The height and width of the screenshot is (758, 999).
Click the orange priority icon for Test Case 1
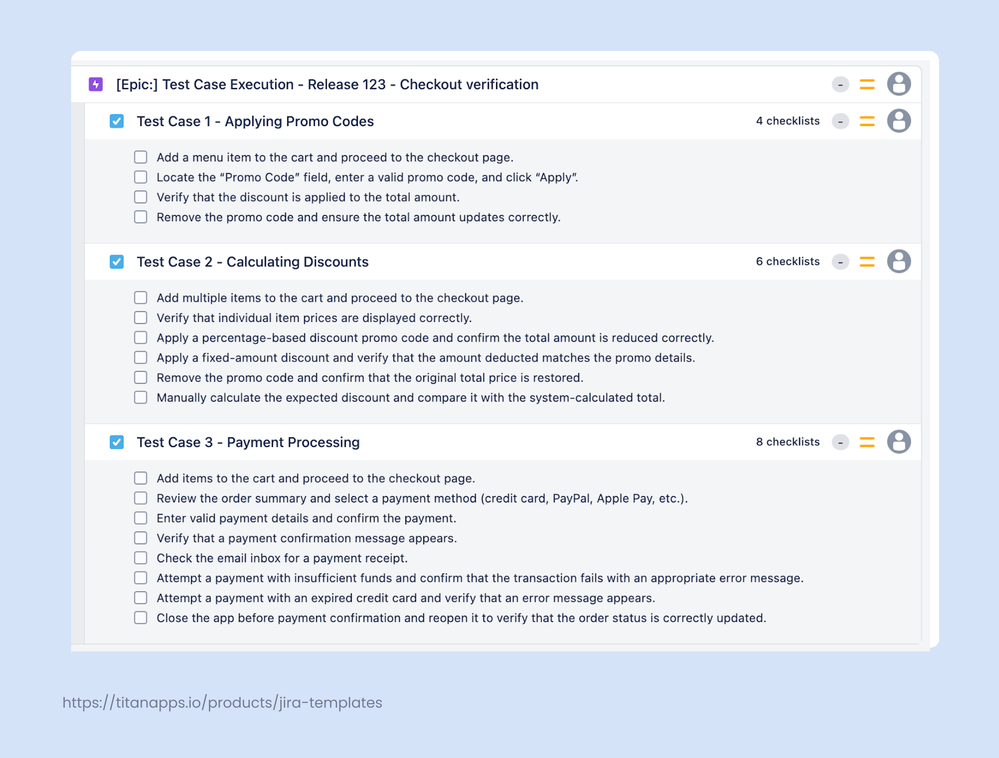pos(866,120)
